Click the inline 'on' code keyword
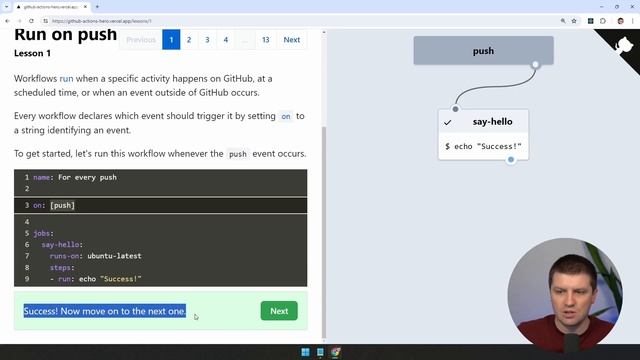 [286, 116]
